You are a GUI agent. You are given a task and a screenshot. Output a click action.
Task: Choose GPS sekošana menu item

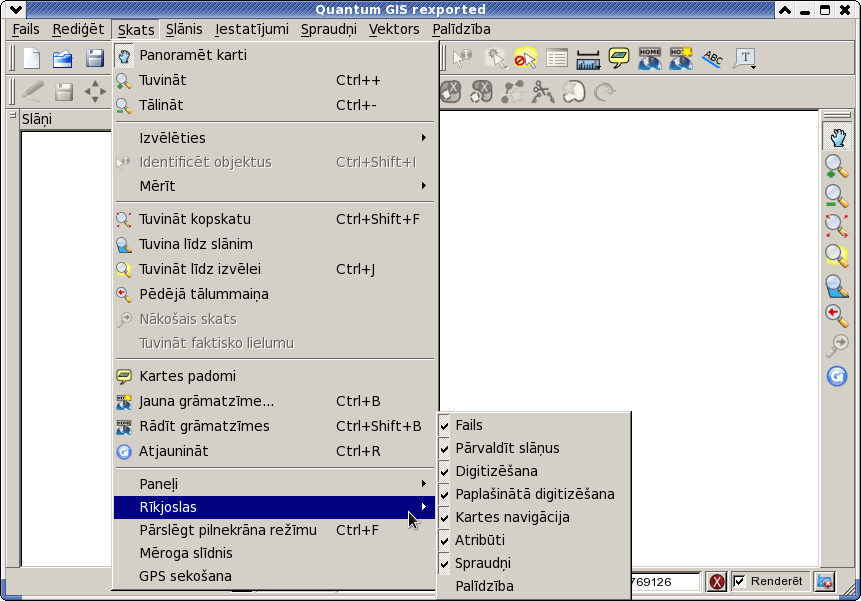275,576
